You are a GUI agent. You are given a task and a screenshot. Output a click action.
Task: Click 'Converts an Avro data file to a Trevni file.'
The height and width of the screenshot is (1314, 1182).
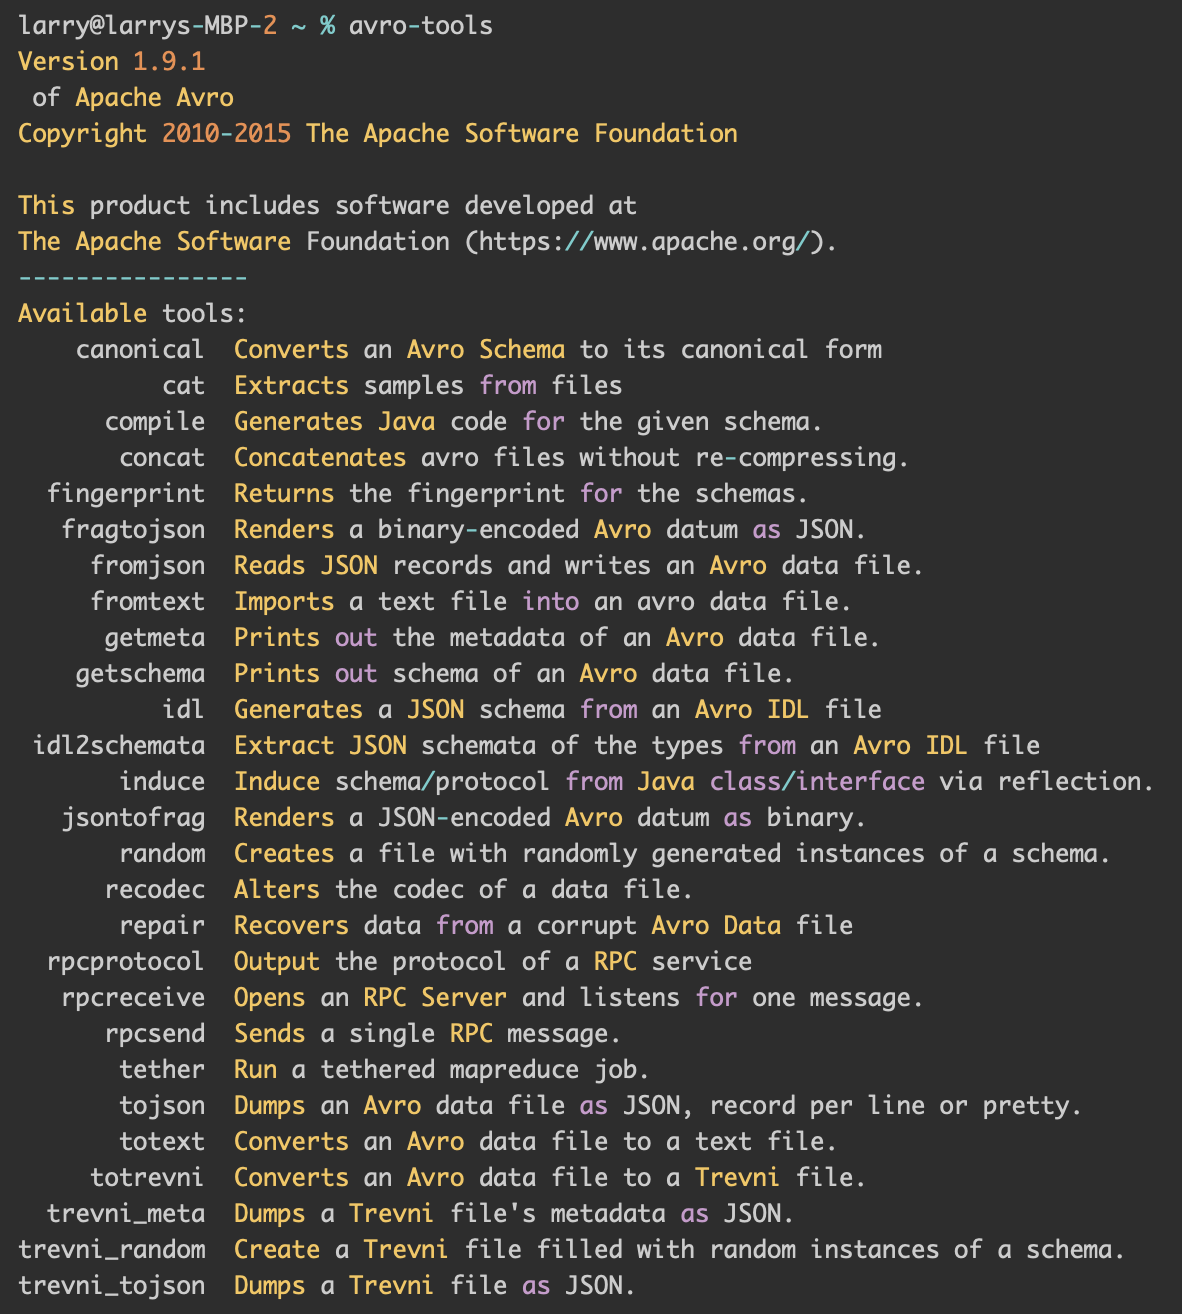coord(550,1177)
